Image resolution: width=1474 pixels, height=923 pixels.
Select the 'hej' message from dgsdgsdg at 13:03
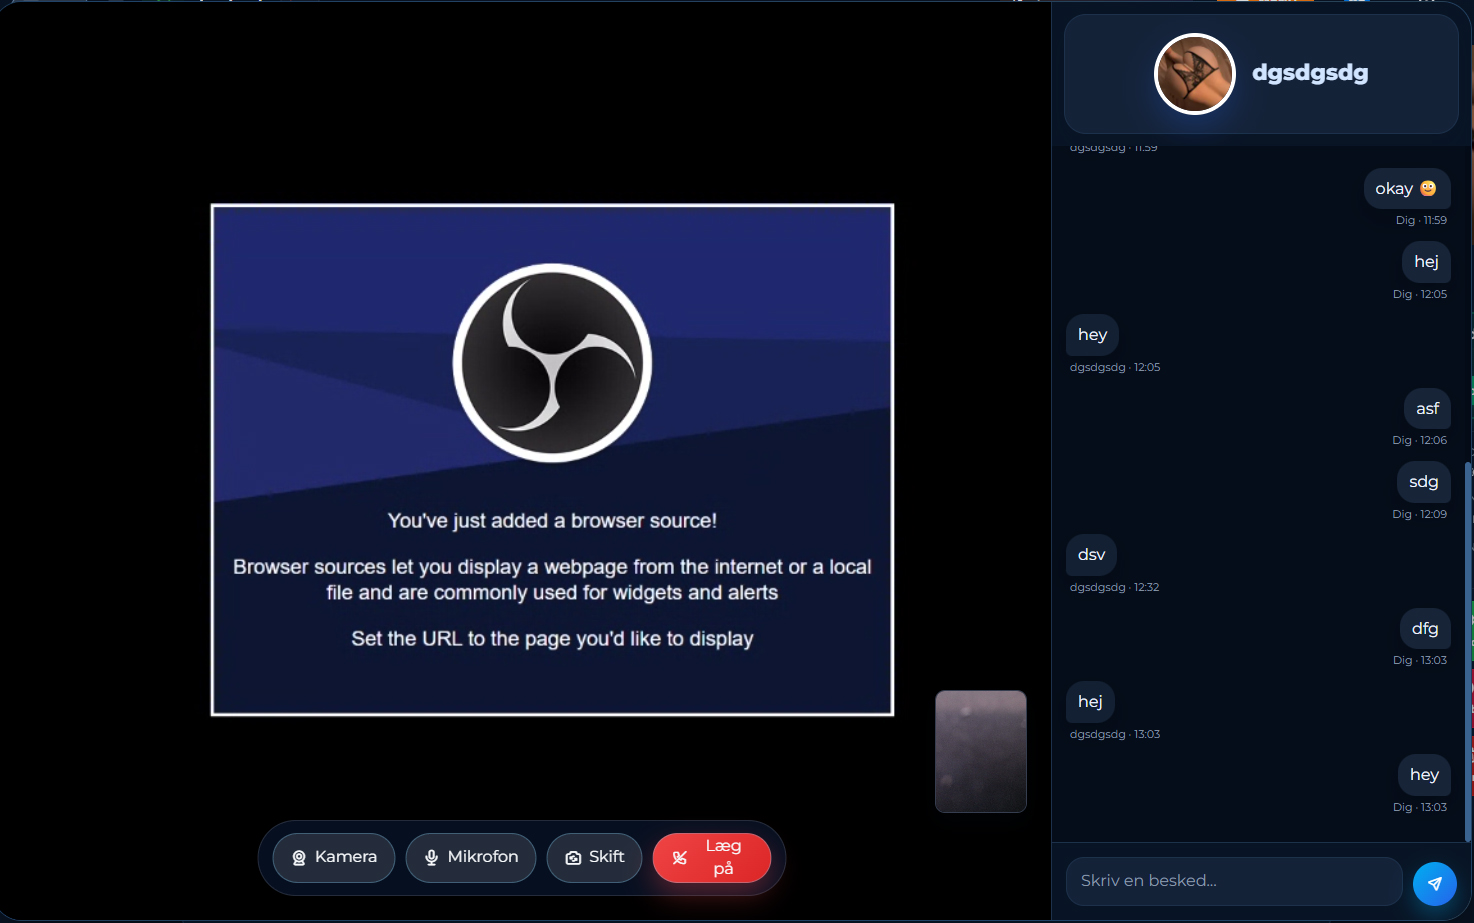point(1091,702)
